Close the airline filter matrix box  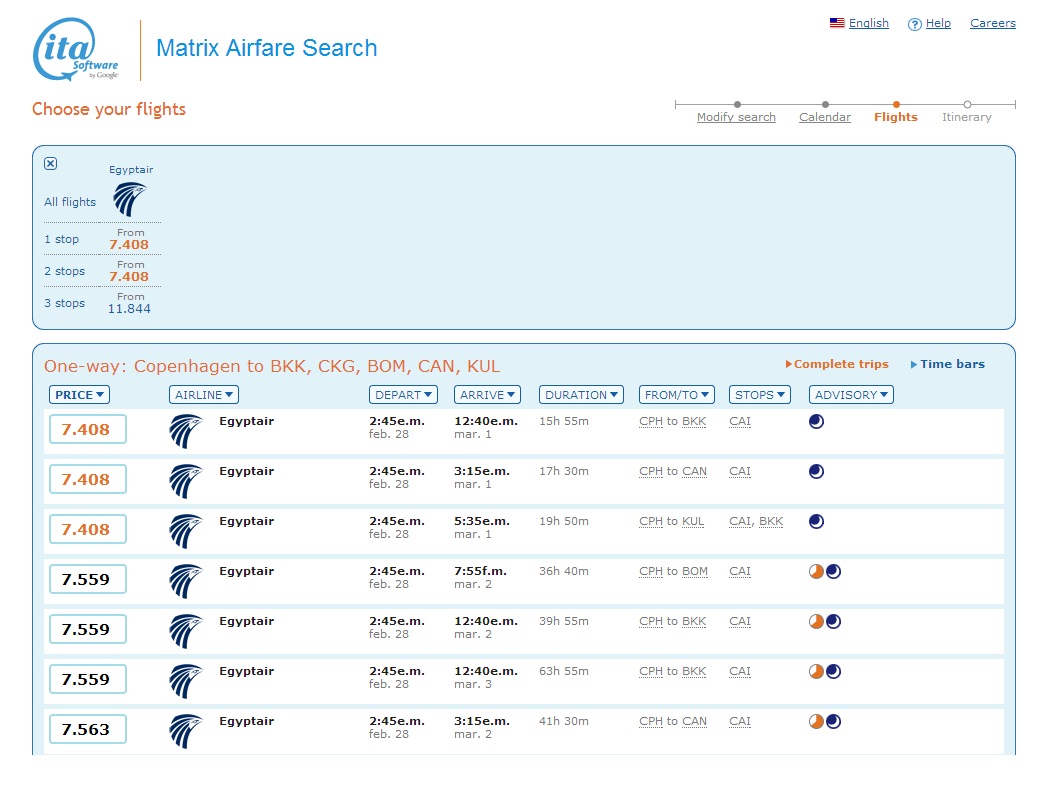point(51,164)
